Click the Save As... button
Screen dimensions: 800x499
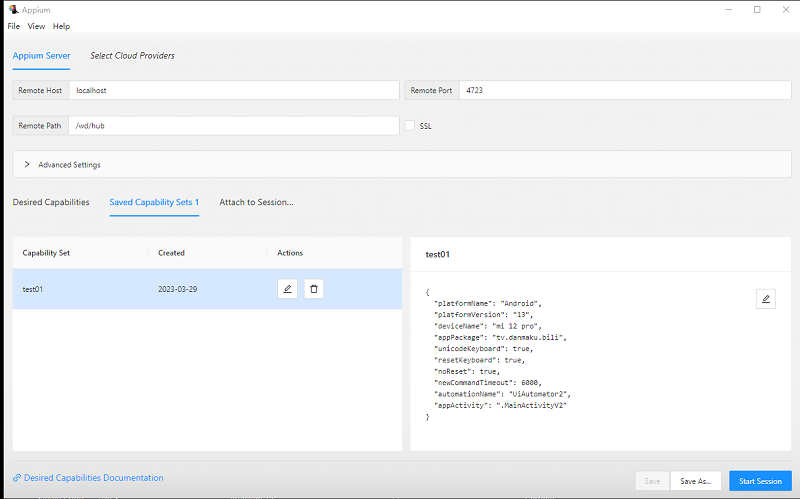[x=695, y=481]
